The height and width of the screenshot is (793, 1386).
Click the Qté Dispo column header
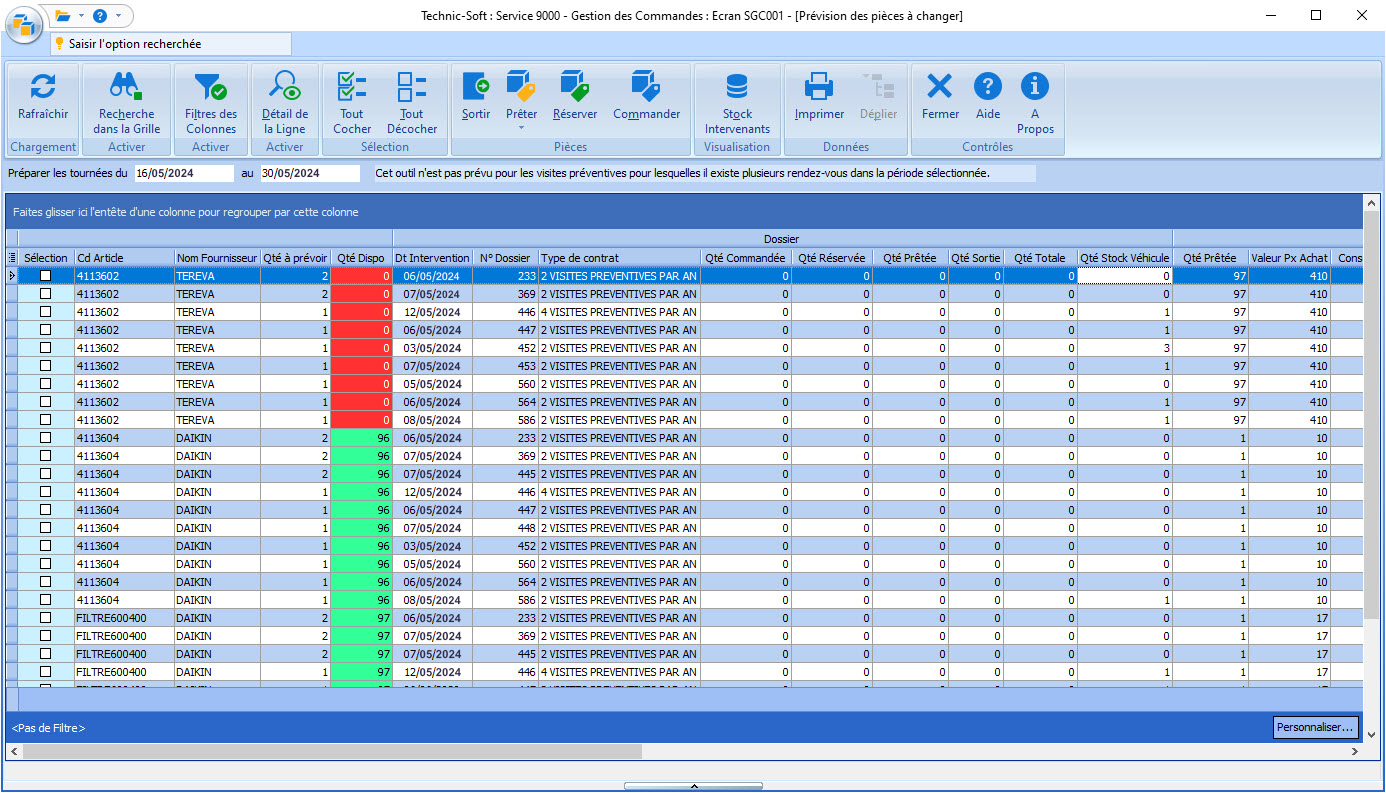click(x=361, y=258)
